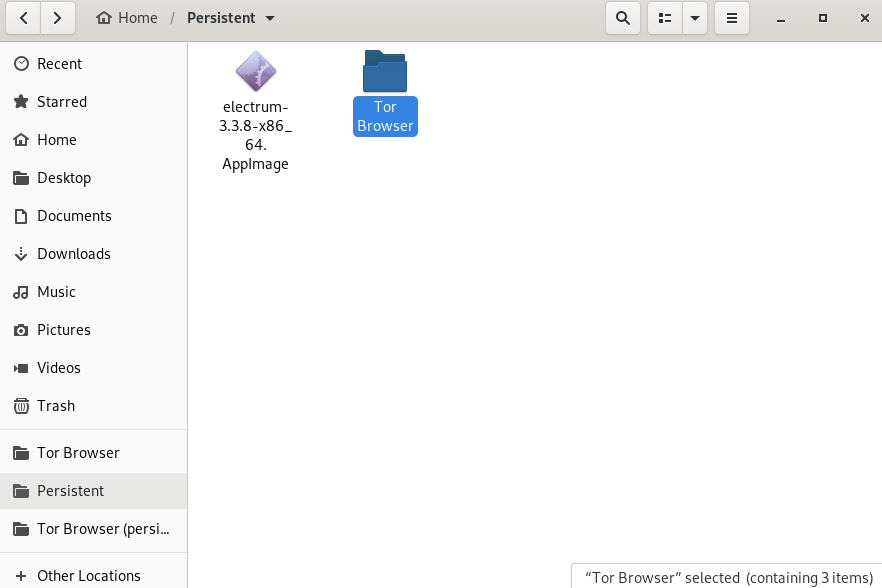Toggle list view layout button

click(665, 18)
